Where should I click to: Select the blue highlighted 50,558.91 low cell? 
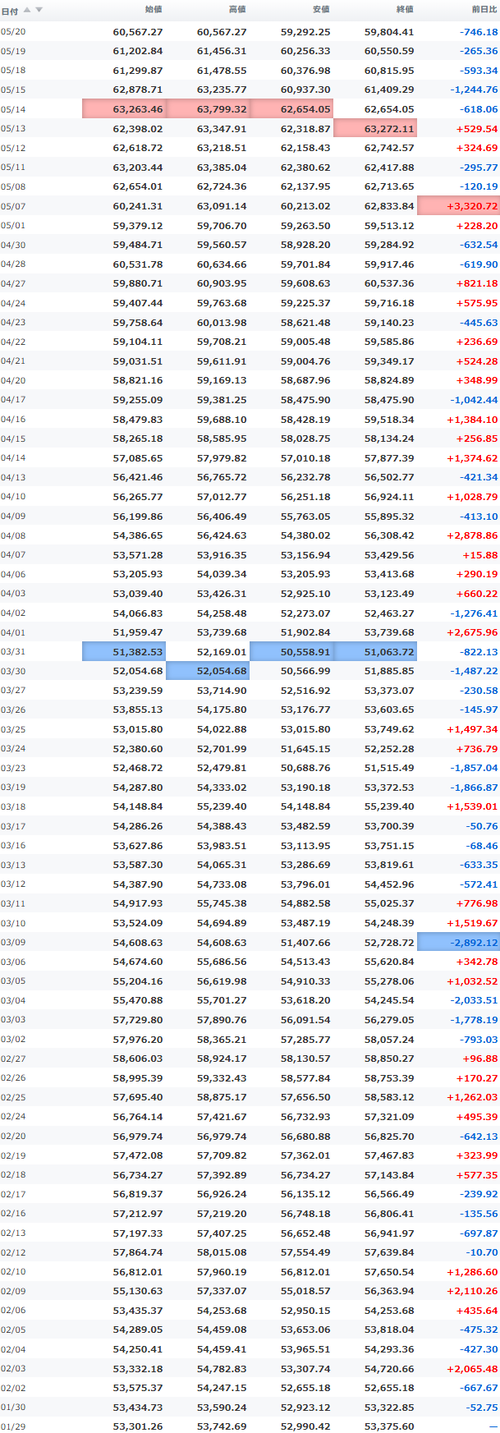291,651
